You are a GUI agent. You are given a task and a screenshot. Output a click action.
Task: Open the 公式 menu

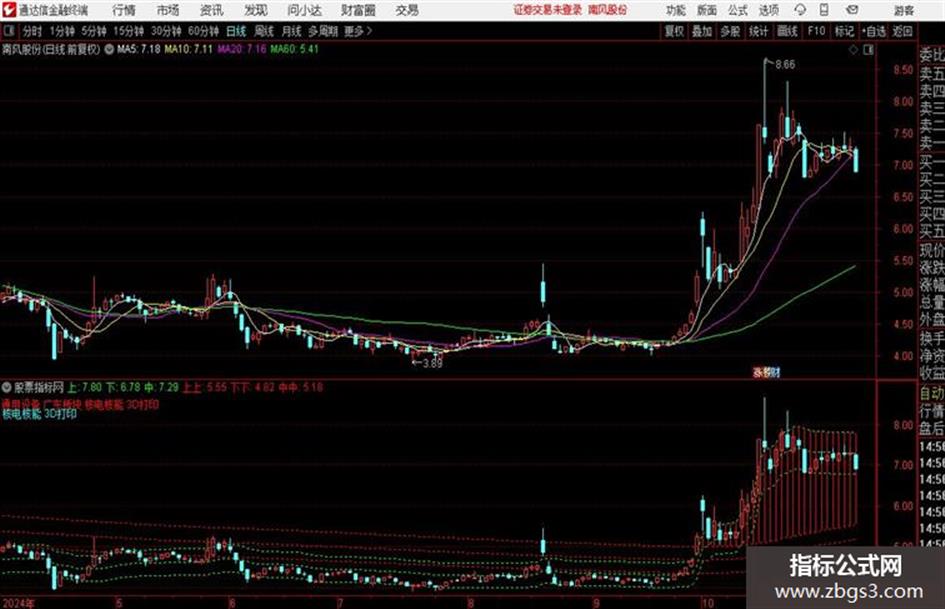pyautogui.click(x=738, y=10)
